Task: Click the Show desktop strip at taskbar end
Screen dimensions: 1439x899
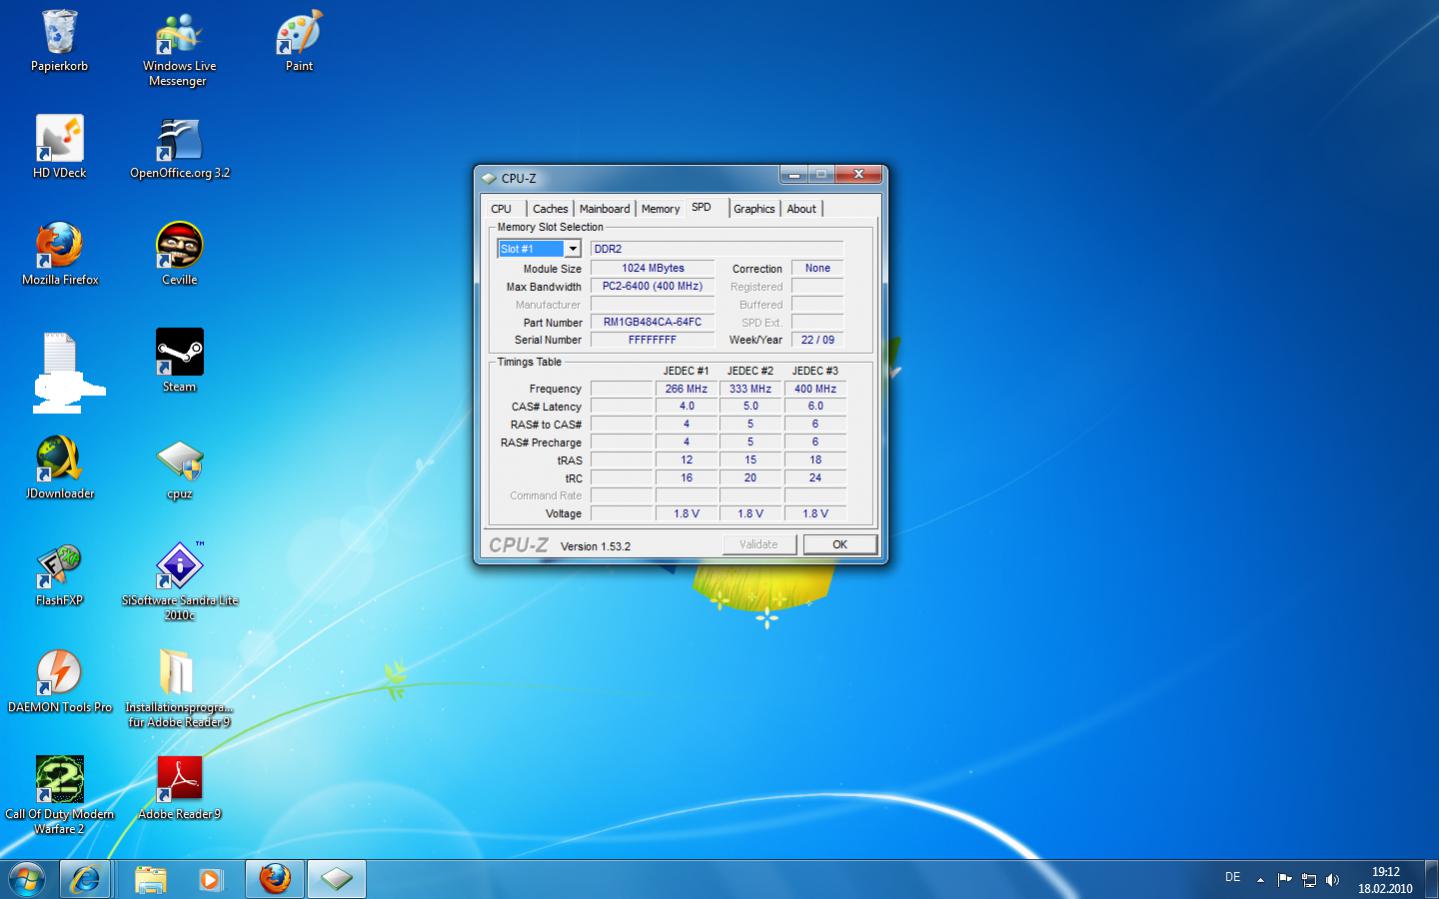Action: [x=1432, y=879]
